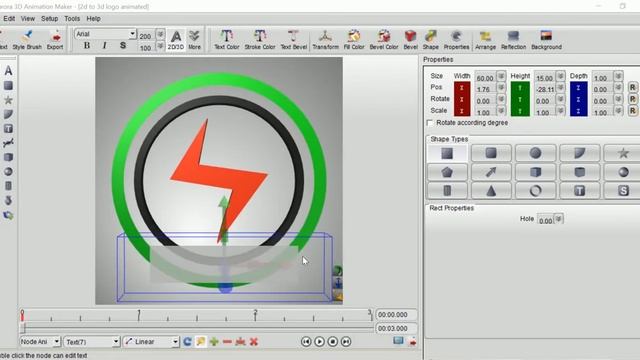Open the More text options
This screenshot has width=640, height=360.
pyautogui.click(x=194, y=40)
